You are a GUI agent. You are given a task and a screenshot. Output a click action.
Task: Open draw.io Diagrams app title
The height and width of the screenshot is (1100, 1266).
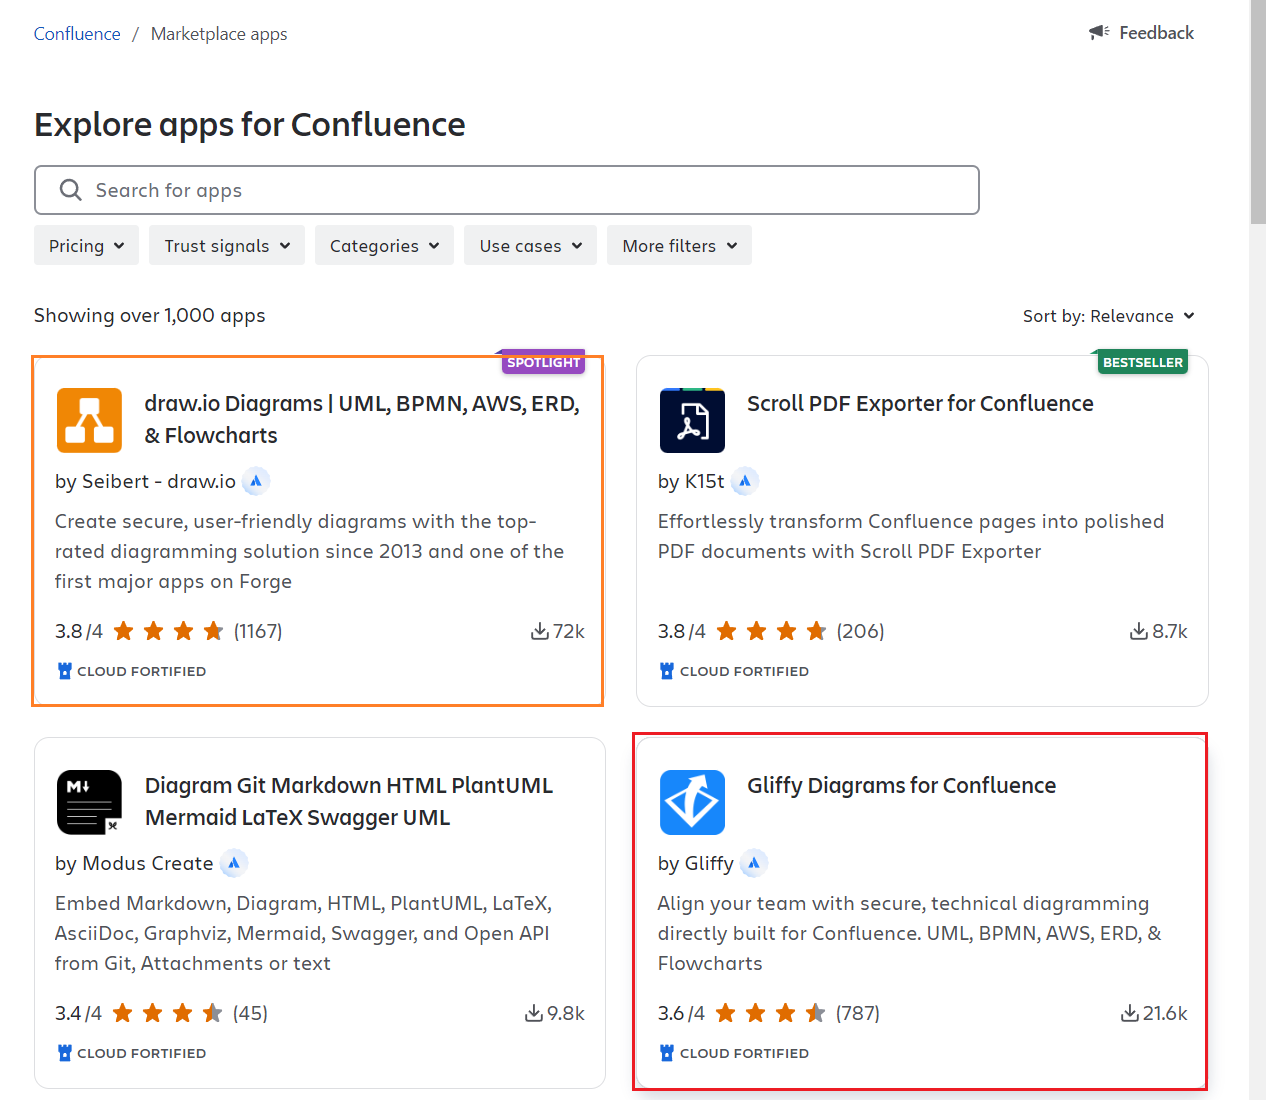tap(362, 419)
